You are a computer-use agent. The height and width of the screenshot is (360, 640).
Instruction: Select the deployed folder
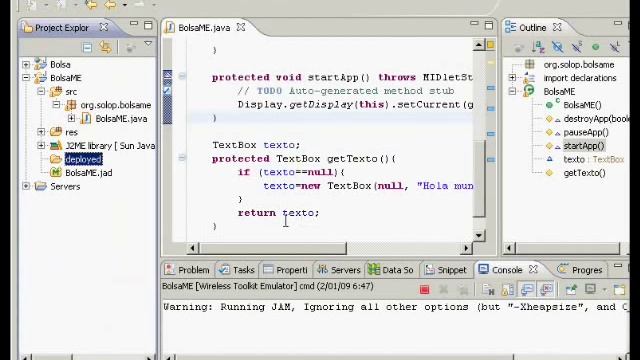[83, 159]
